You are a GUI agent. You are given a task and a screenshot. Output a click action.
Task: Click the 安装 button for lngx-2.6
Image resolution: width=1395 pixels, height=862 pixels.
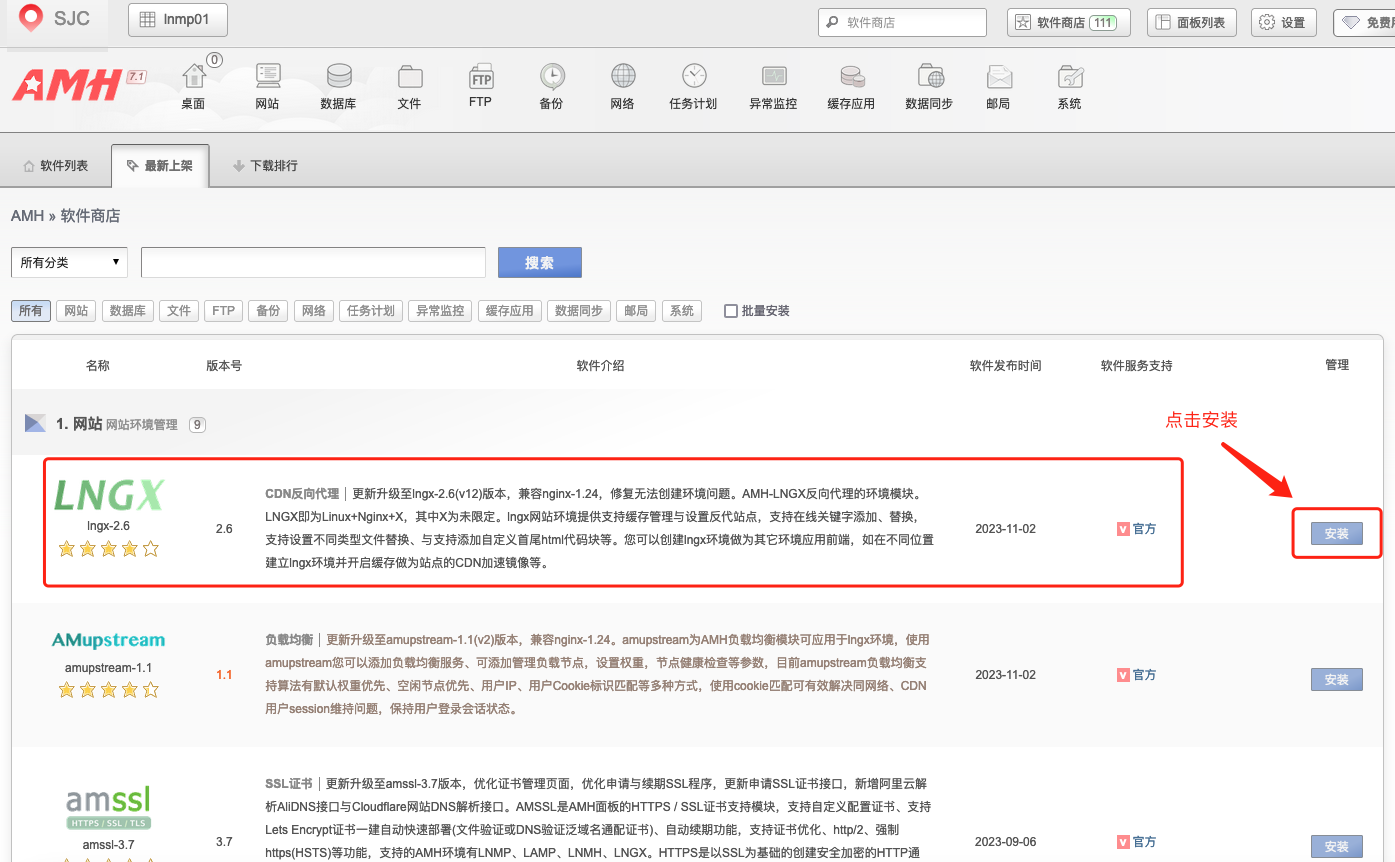[x=1336, y=533]
